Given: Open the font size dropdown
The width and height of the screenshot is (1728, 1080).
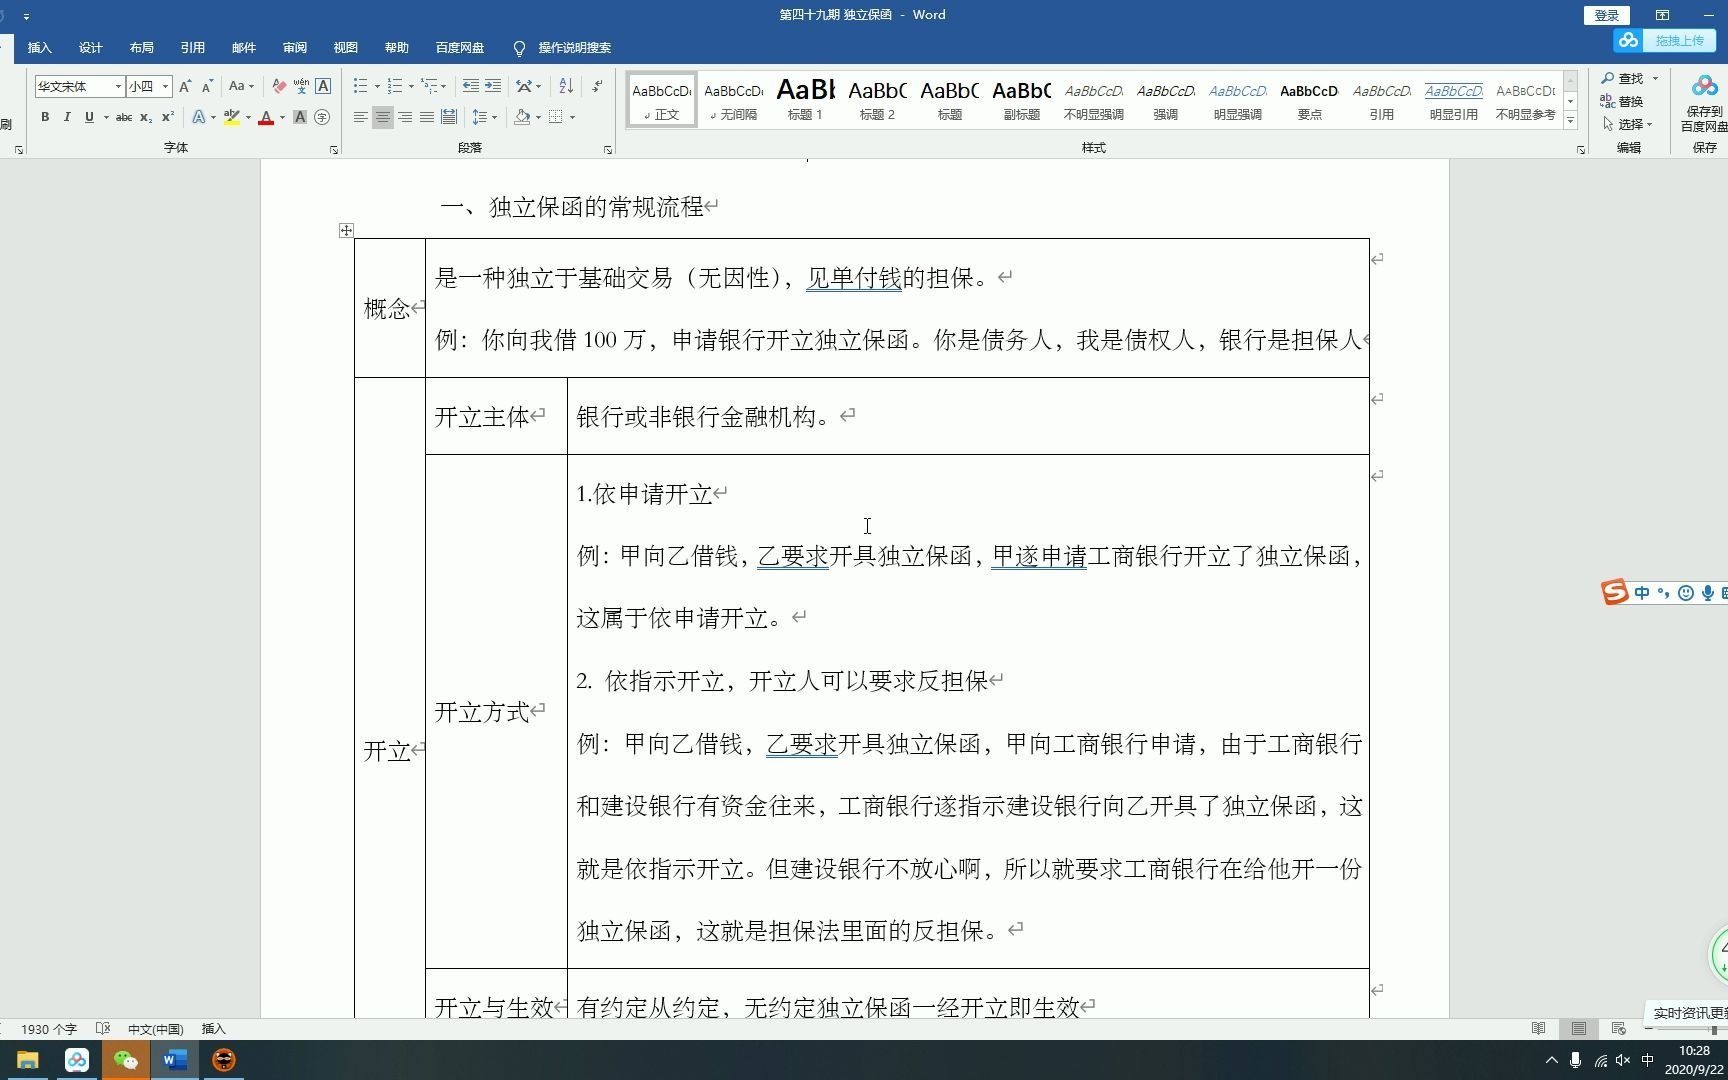Looking at the screenshot, I should pos(166,86).
